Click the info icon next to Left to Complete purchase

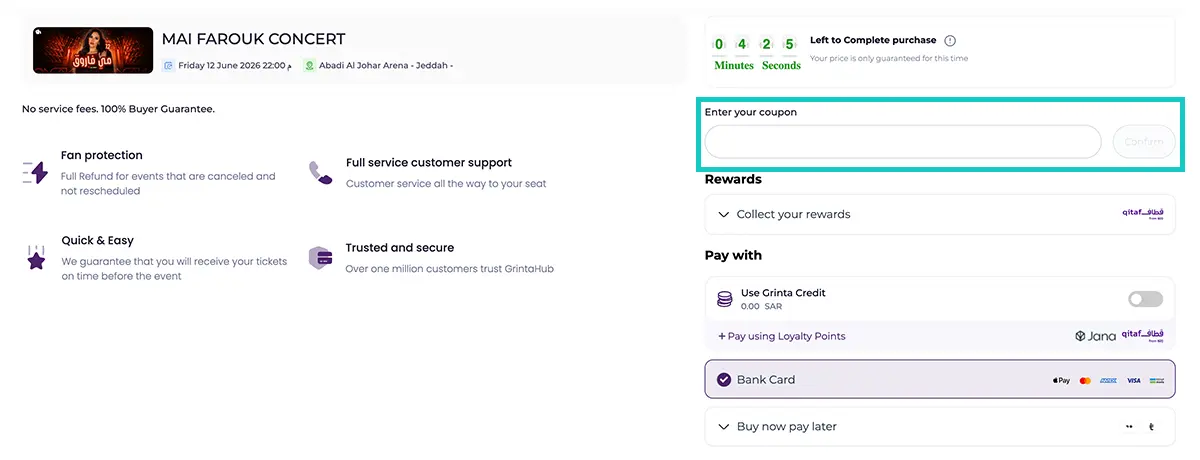tap(950, 41)
